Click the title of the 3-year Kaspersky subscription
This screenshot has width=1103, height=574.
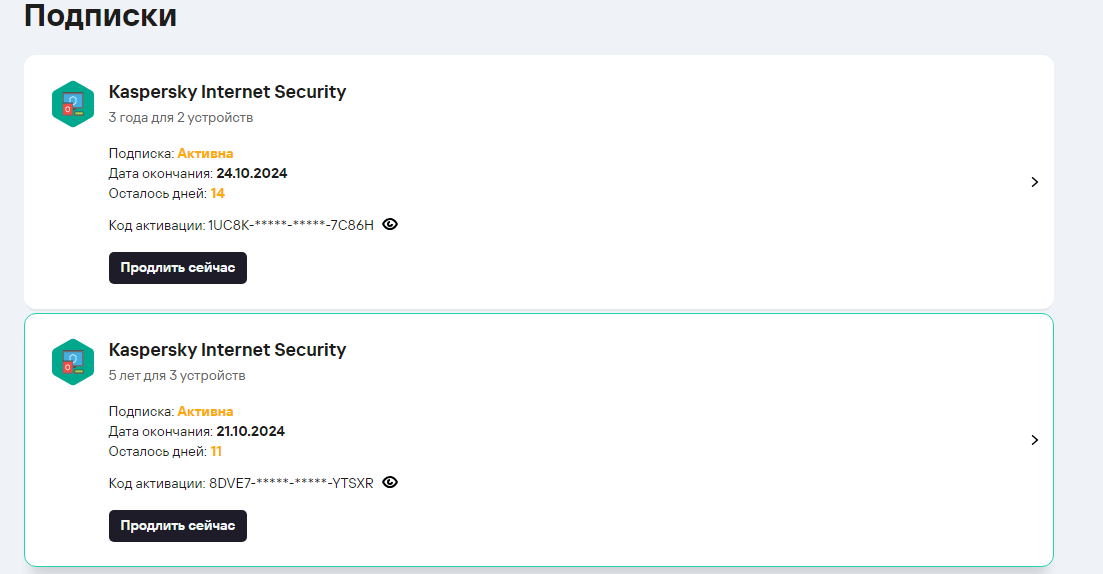[227, 92]
